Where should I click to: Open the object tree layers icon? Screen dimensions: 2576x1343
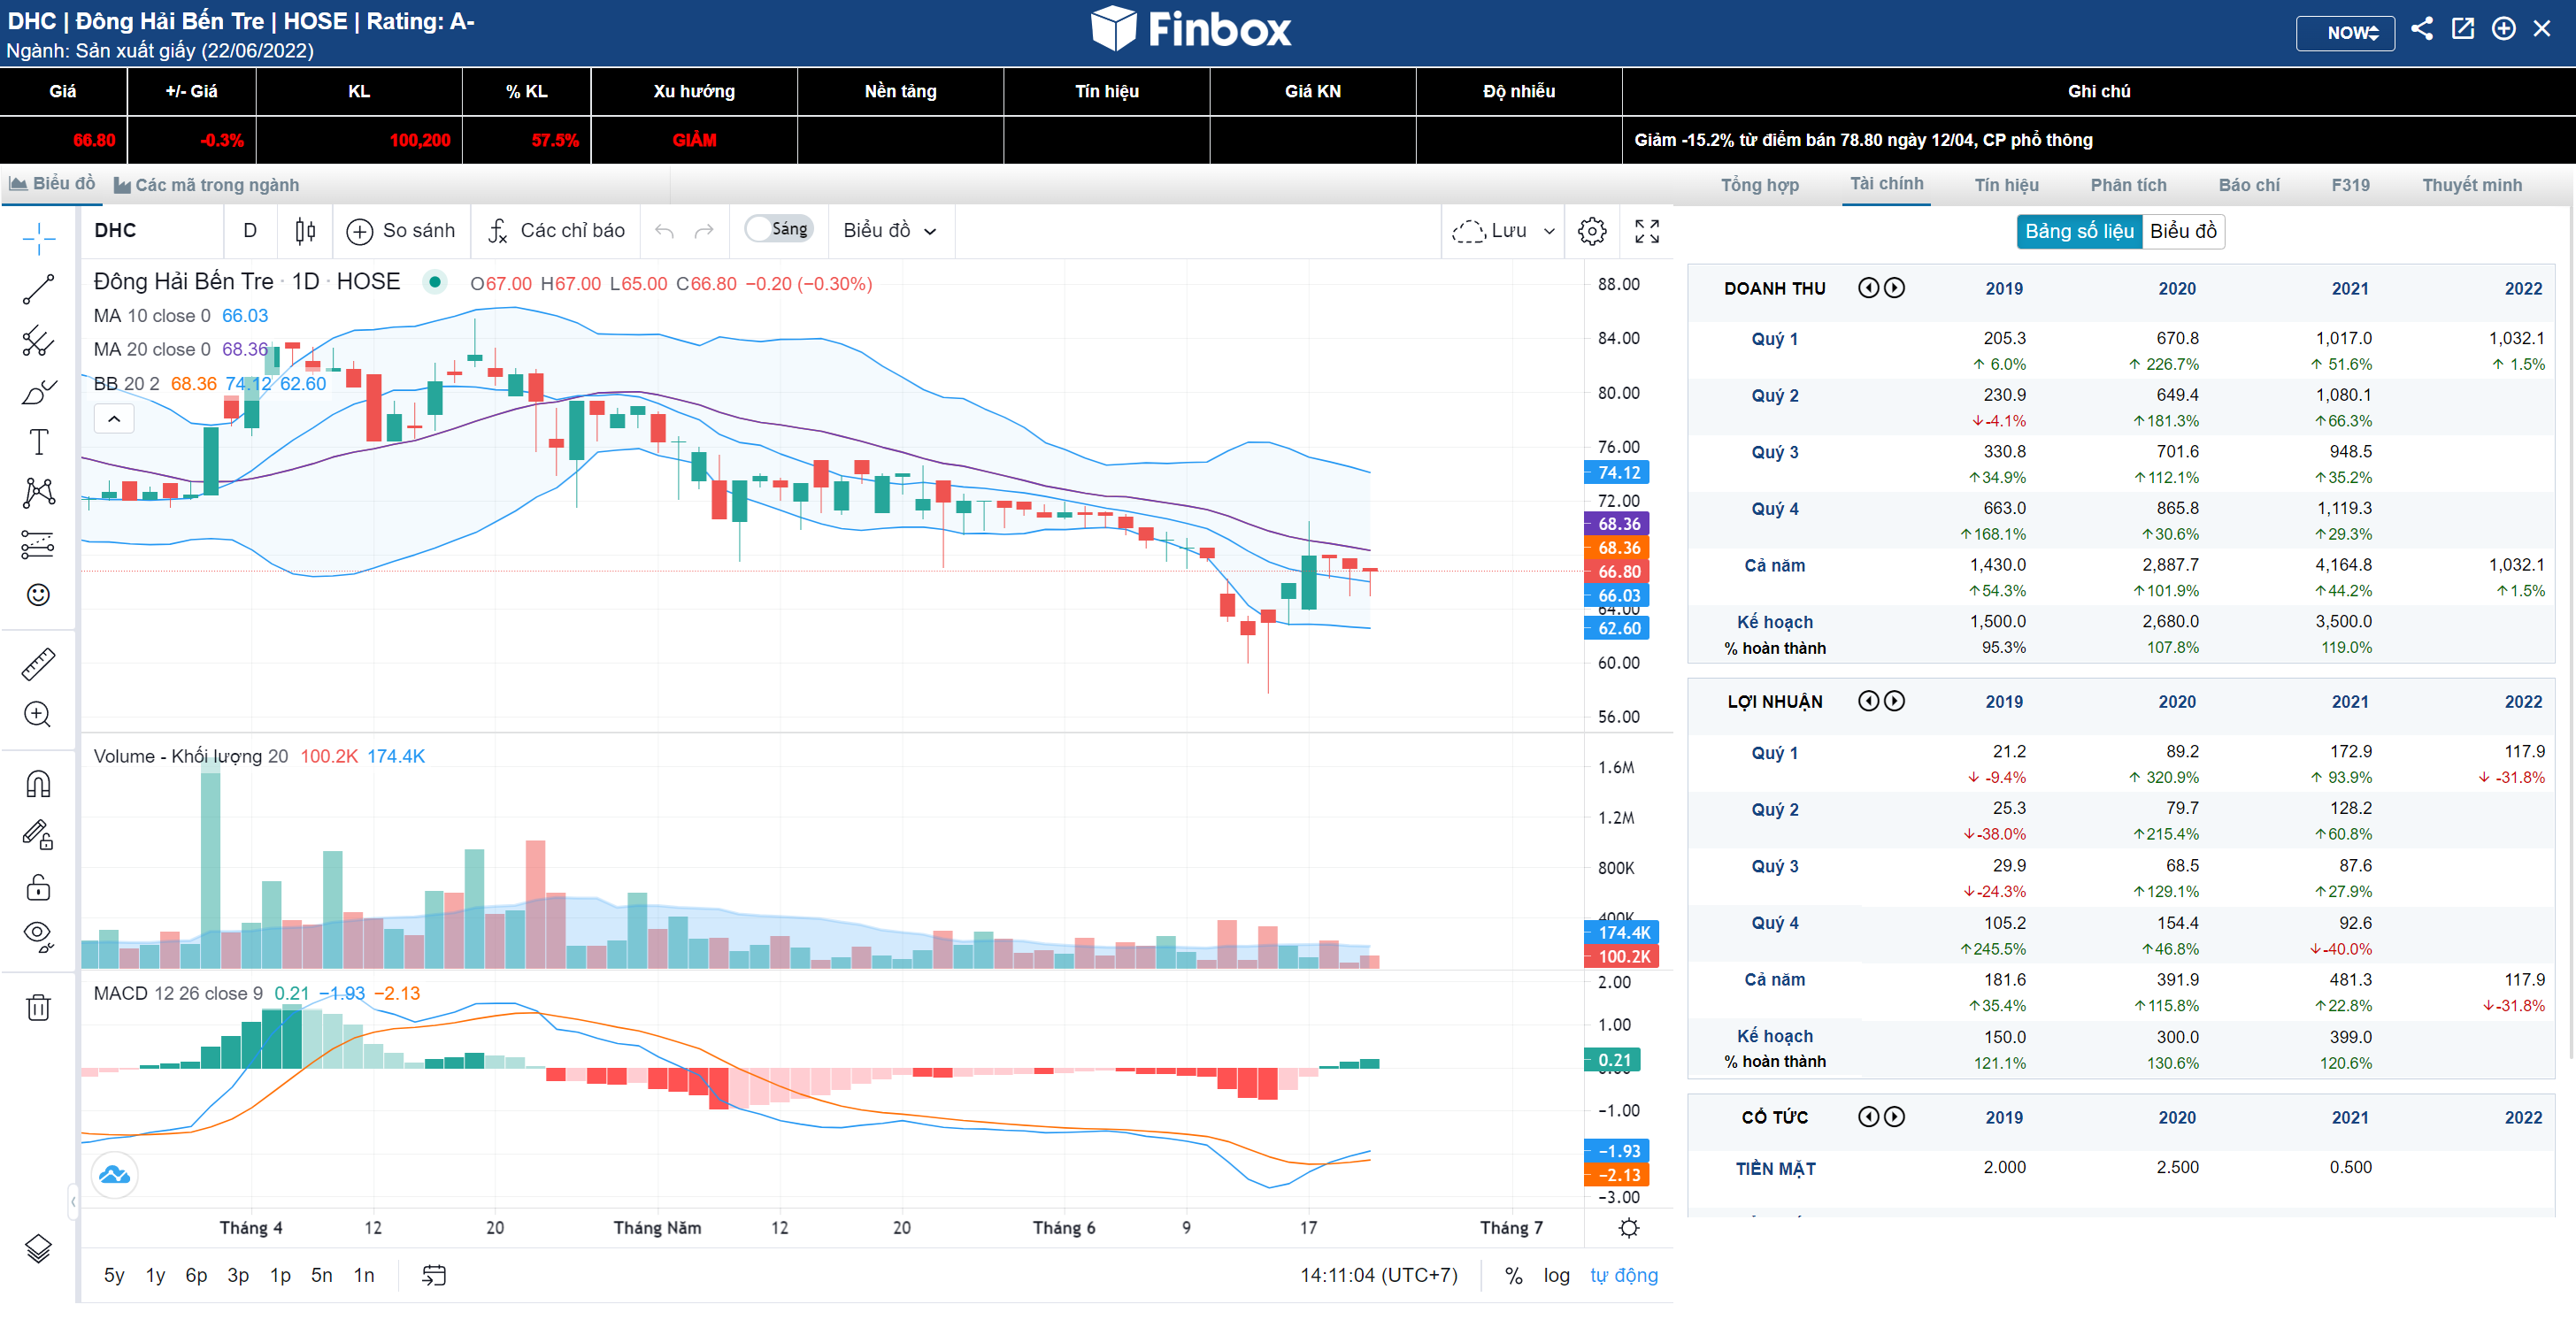38,1249
